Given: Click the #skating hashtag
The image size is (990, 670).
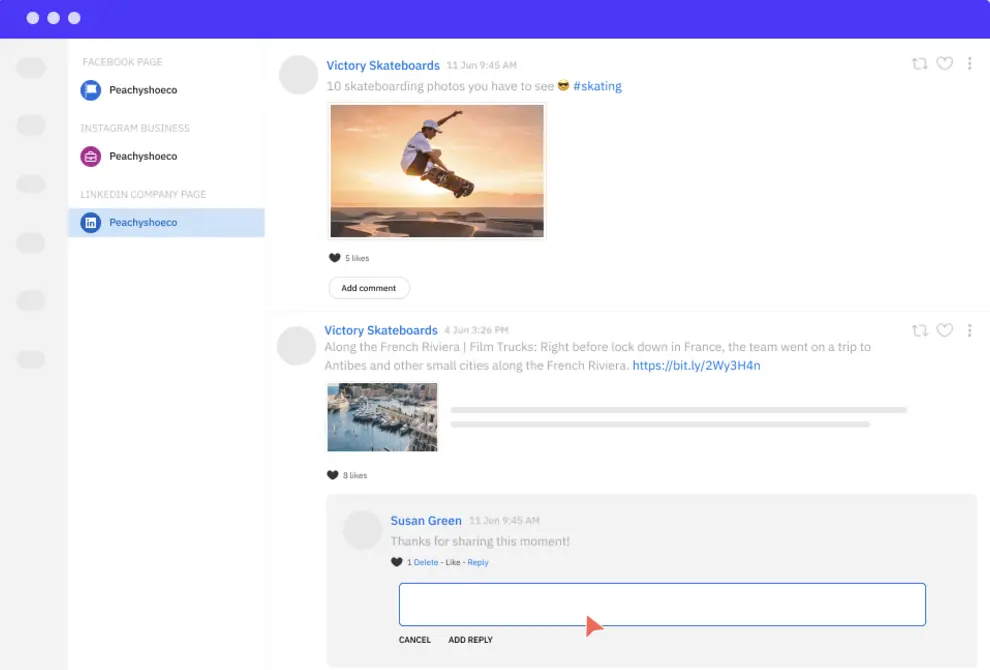Looking at the screenshot, I should tap(599, 86).
